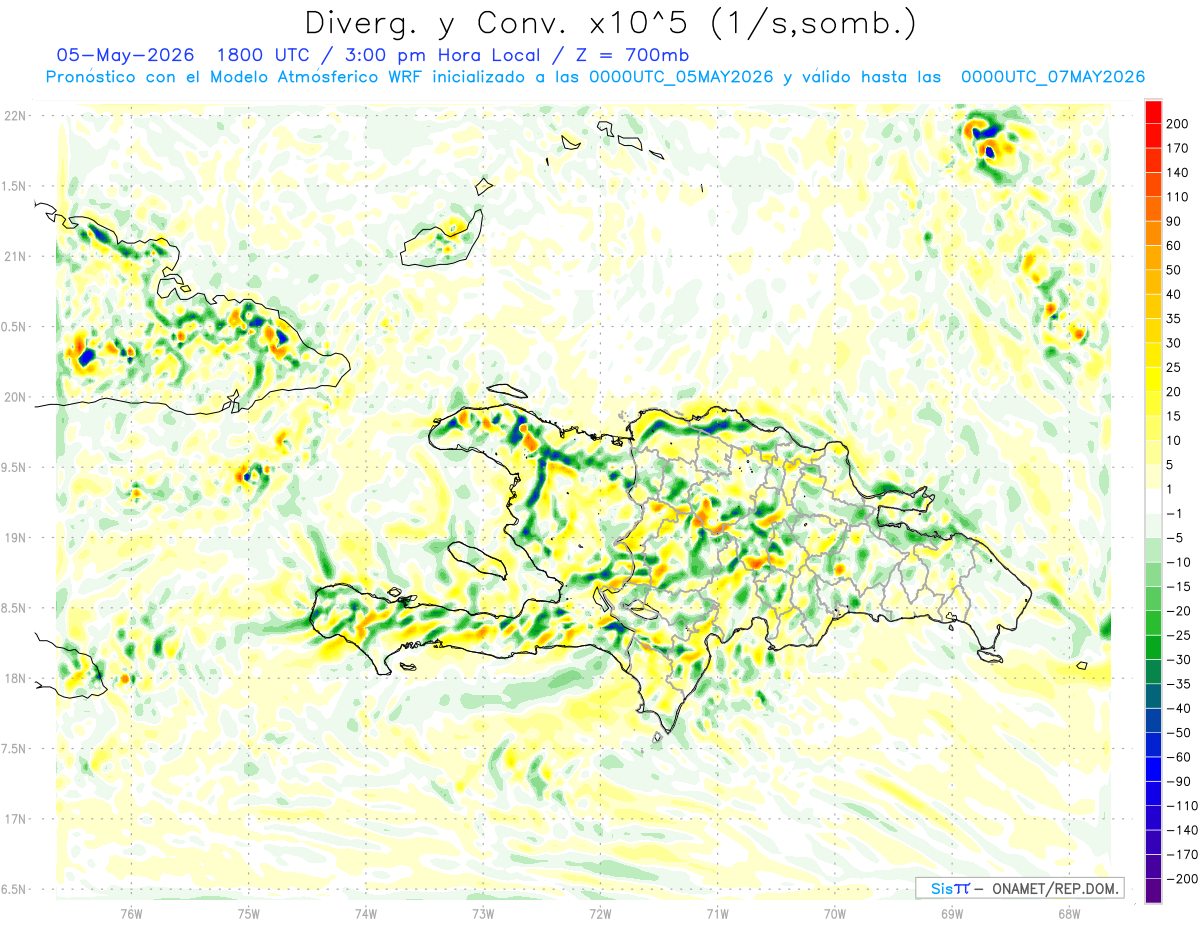This screenshot has height=927, width=1200.
Task: Click the 72W longitude axis label
Action: pos(600,914)
